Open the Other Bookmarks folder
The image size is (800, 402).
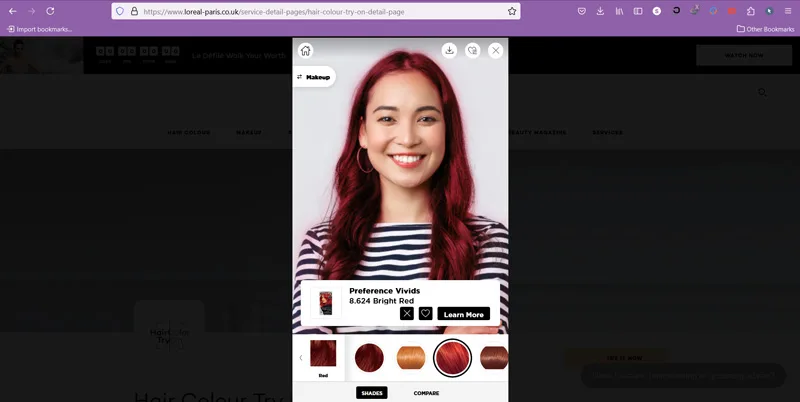tap(765, 29)
